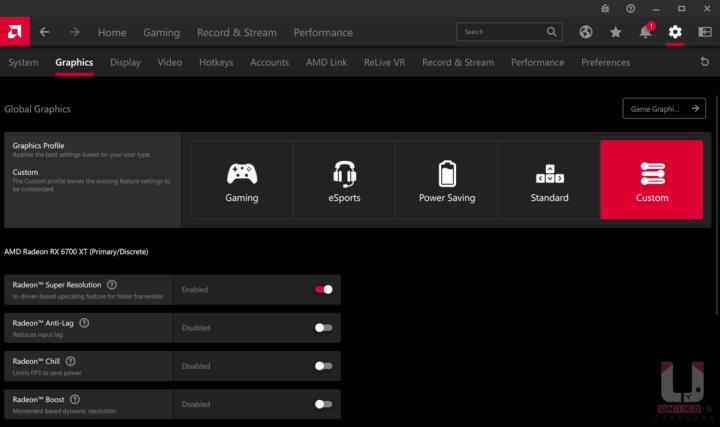This screenshot has height=427, width=720.
Task: Show help for Radeon Chill
Action: (70, 361)
